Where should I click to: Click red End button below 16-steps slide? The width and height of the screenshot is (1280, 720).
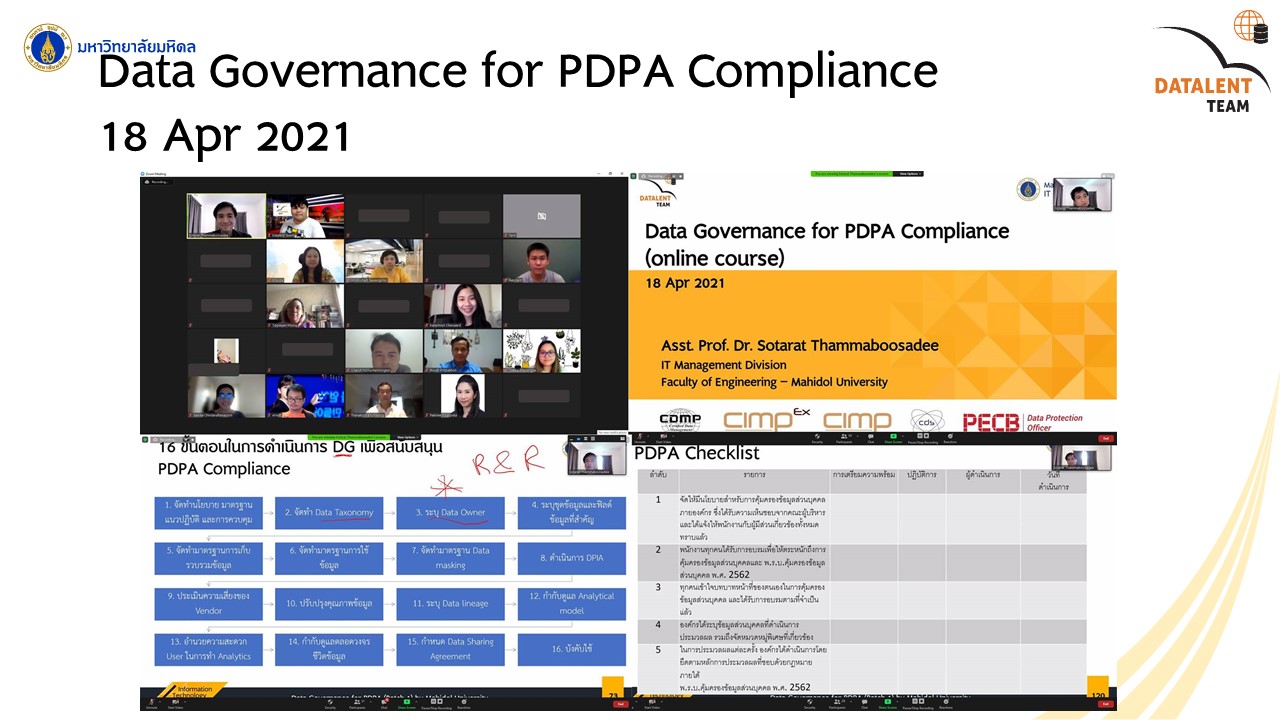pyautogui.click(x=619, y=705)
